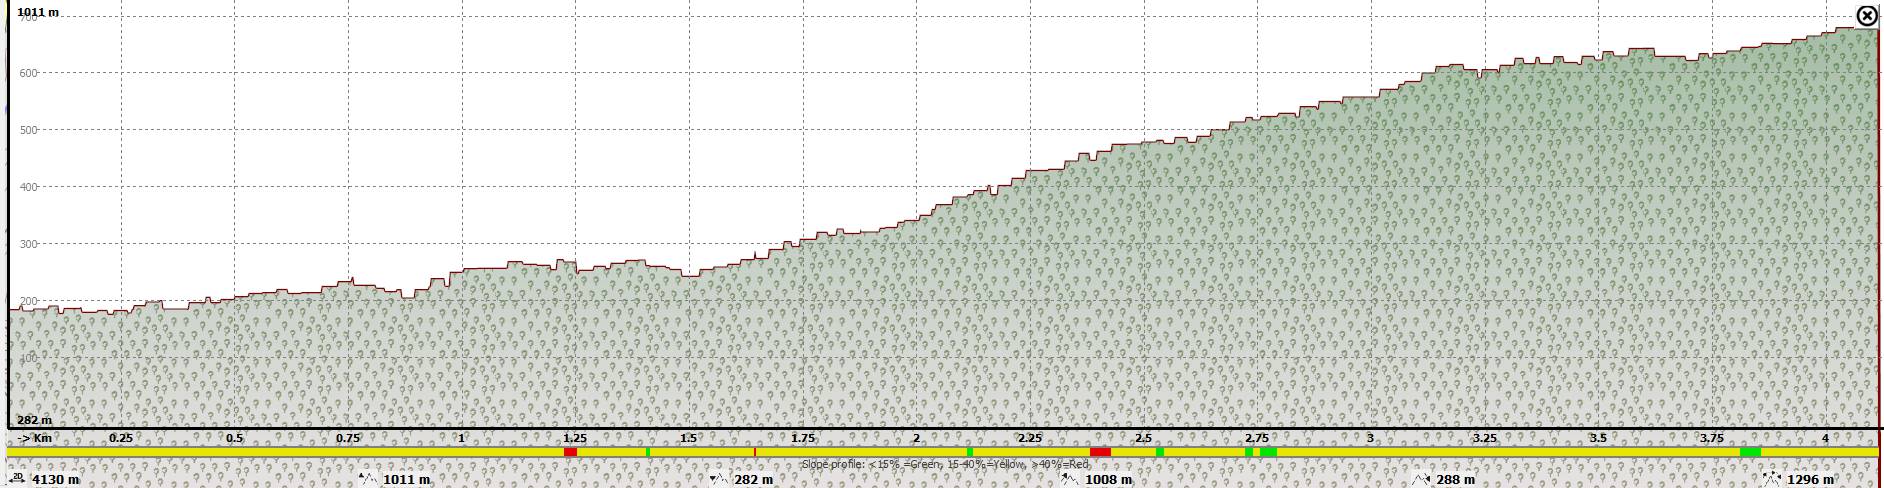Click the 1011 m maximum label at top left
The height and width of the screenshot is (488, 1884).
pyautogui.click(x=38, y=12)
